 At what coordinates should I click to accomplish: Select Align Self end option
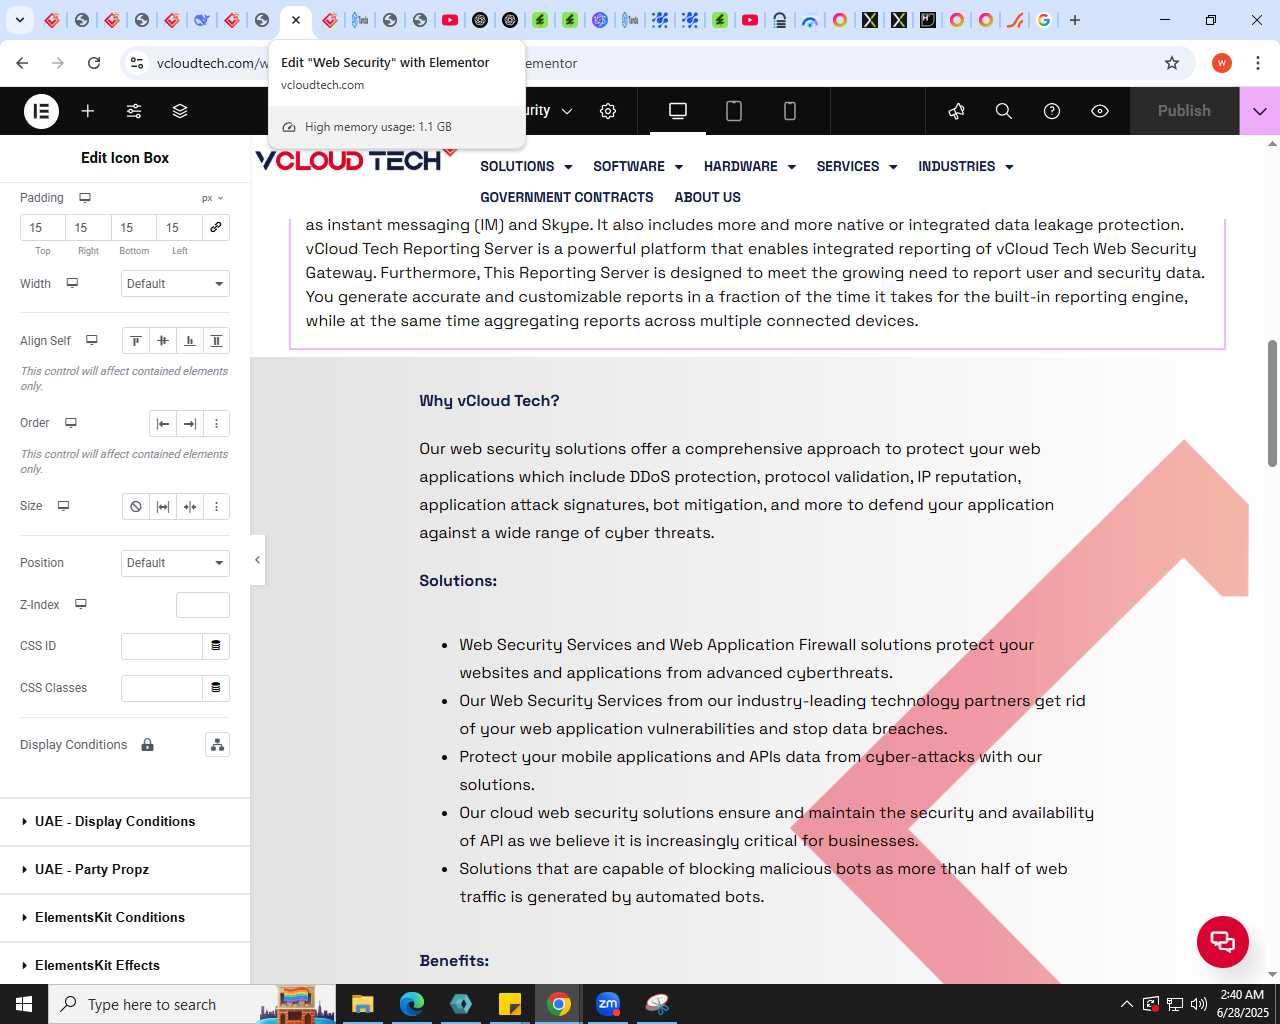point(190,341)
